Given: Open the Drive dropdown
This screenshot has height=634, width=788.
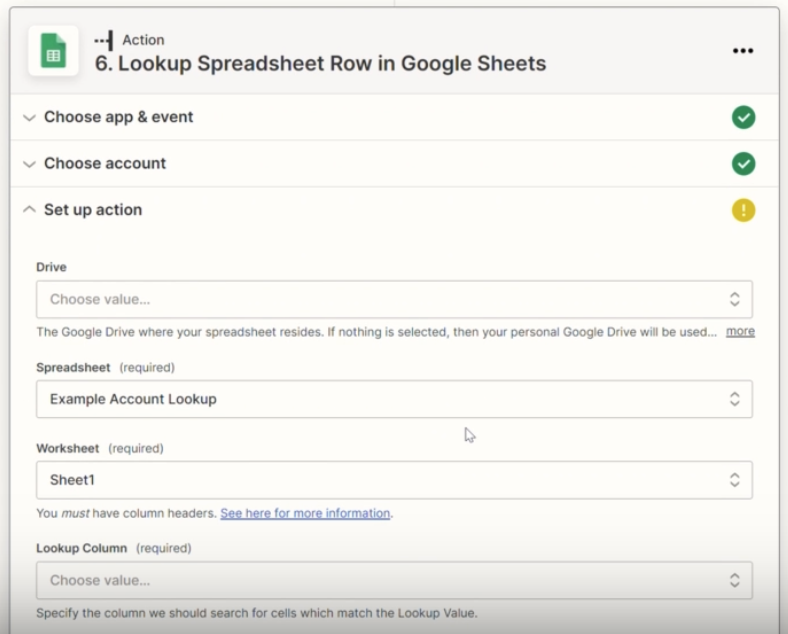Looking at the screenshot, I should (x=394, y=299).
